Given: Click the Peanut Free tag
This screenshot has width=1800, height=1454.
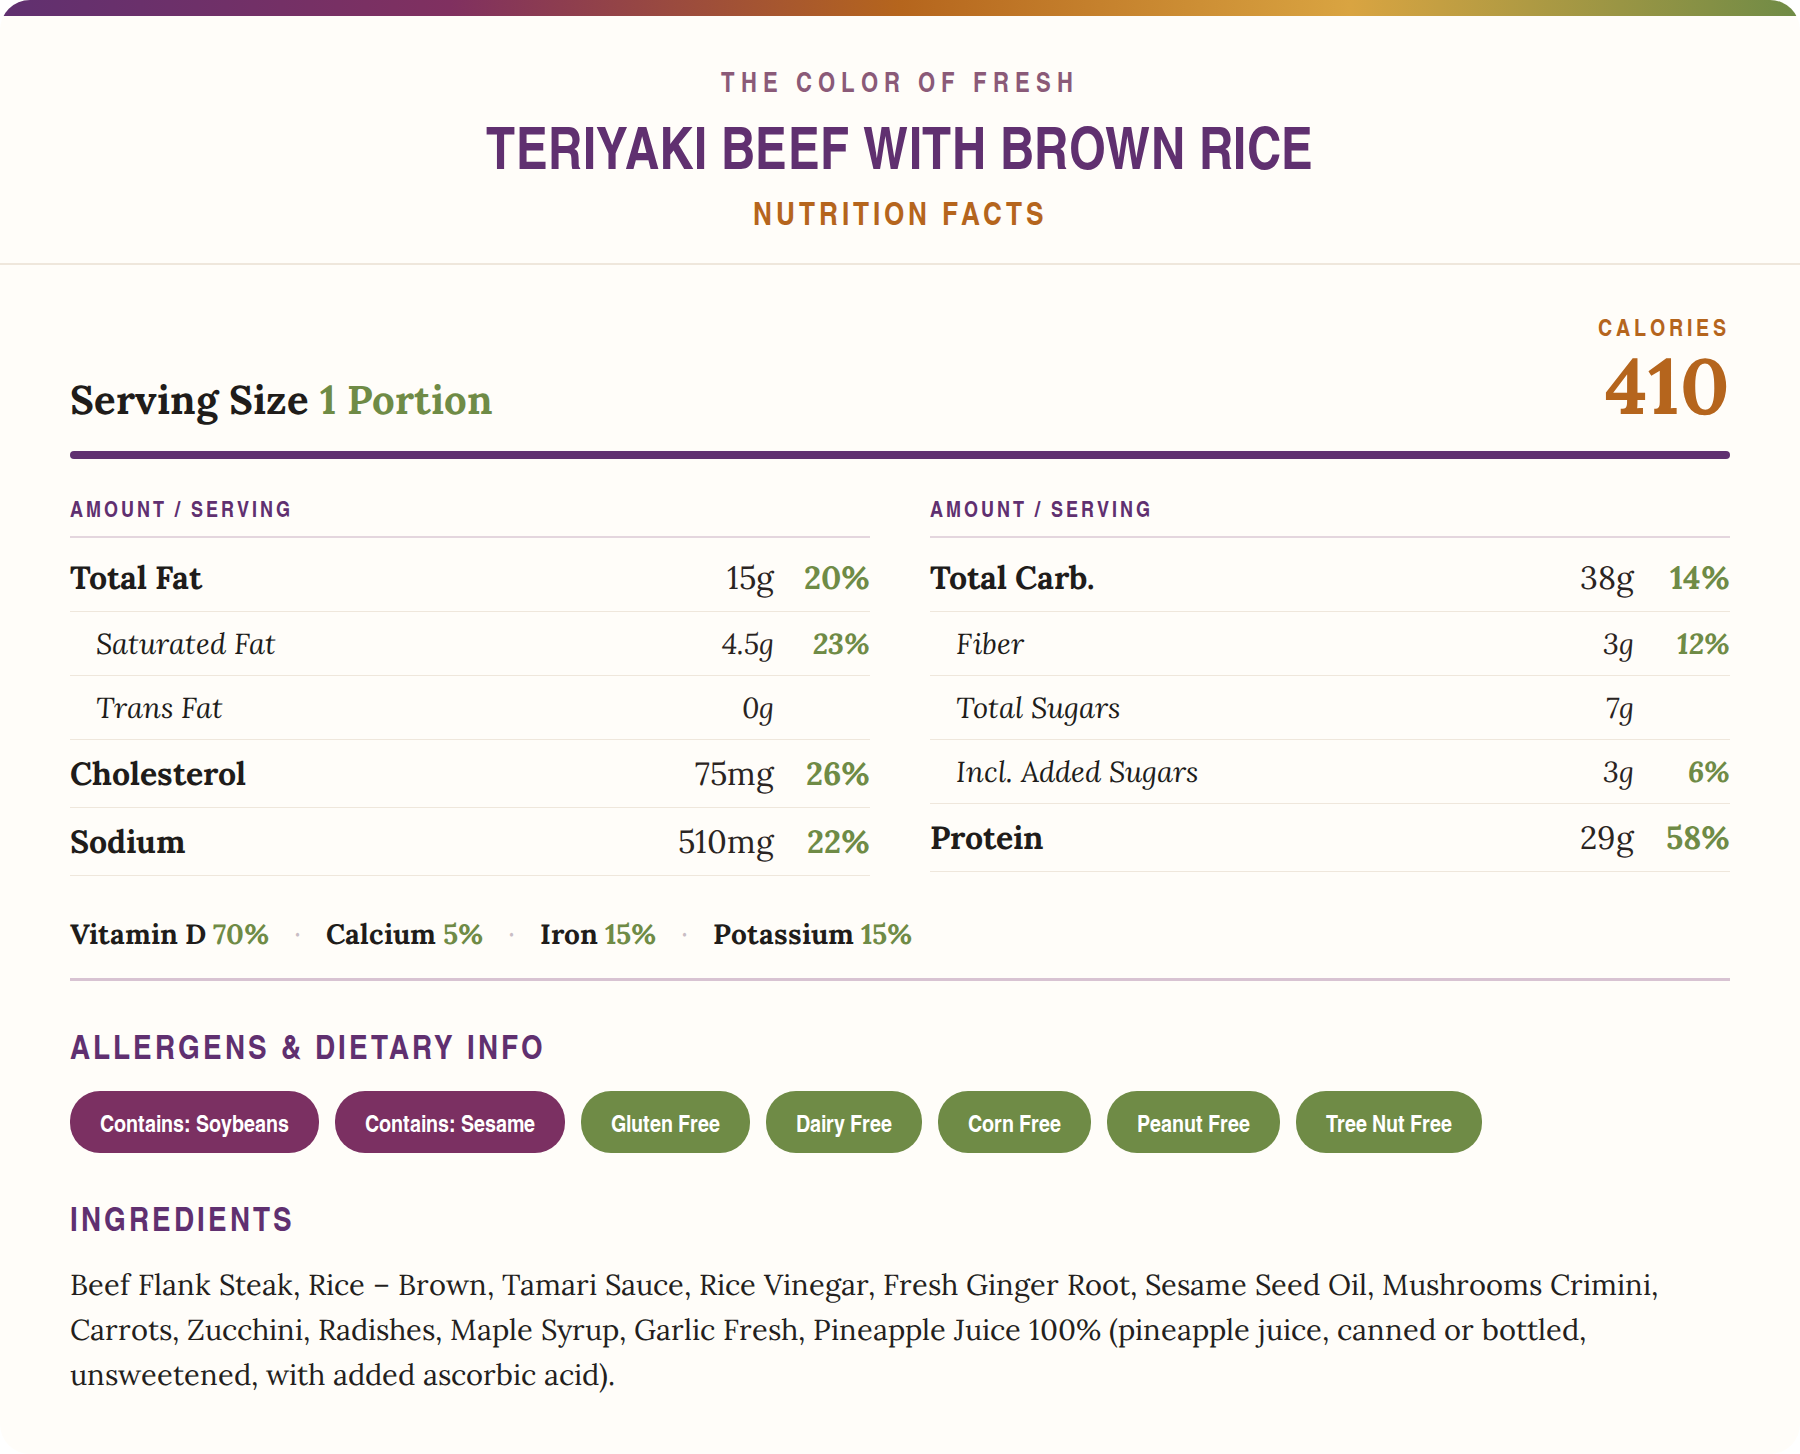Looking at the screenshot, I should [x=1193, y=1122].
